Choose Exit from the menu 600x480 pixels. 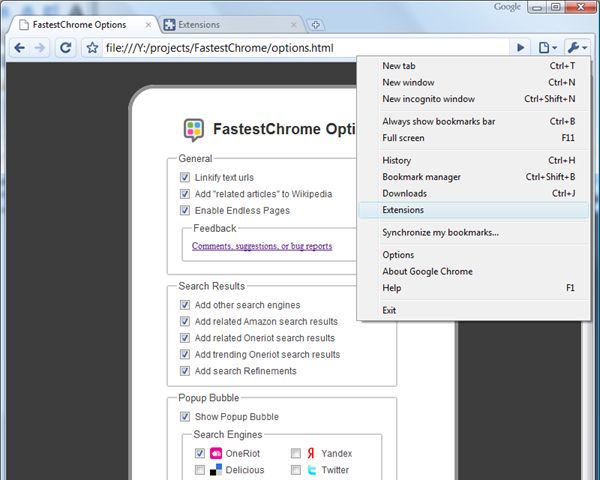pyautogui.click(x=474, y=310)
